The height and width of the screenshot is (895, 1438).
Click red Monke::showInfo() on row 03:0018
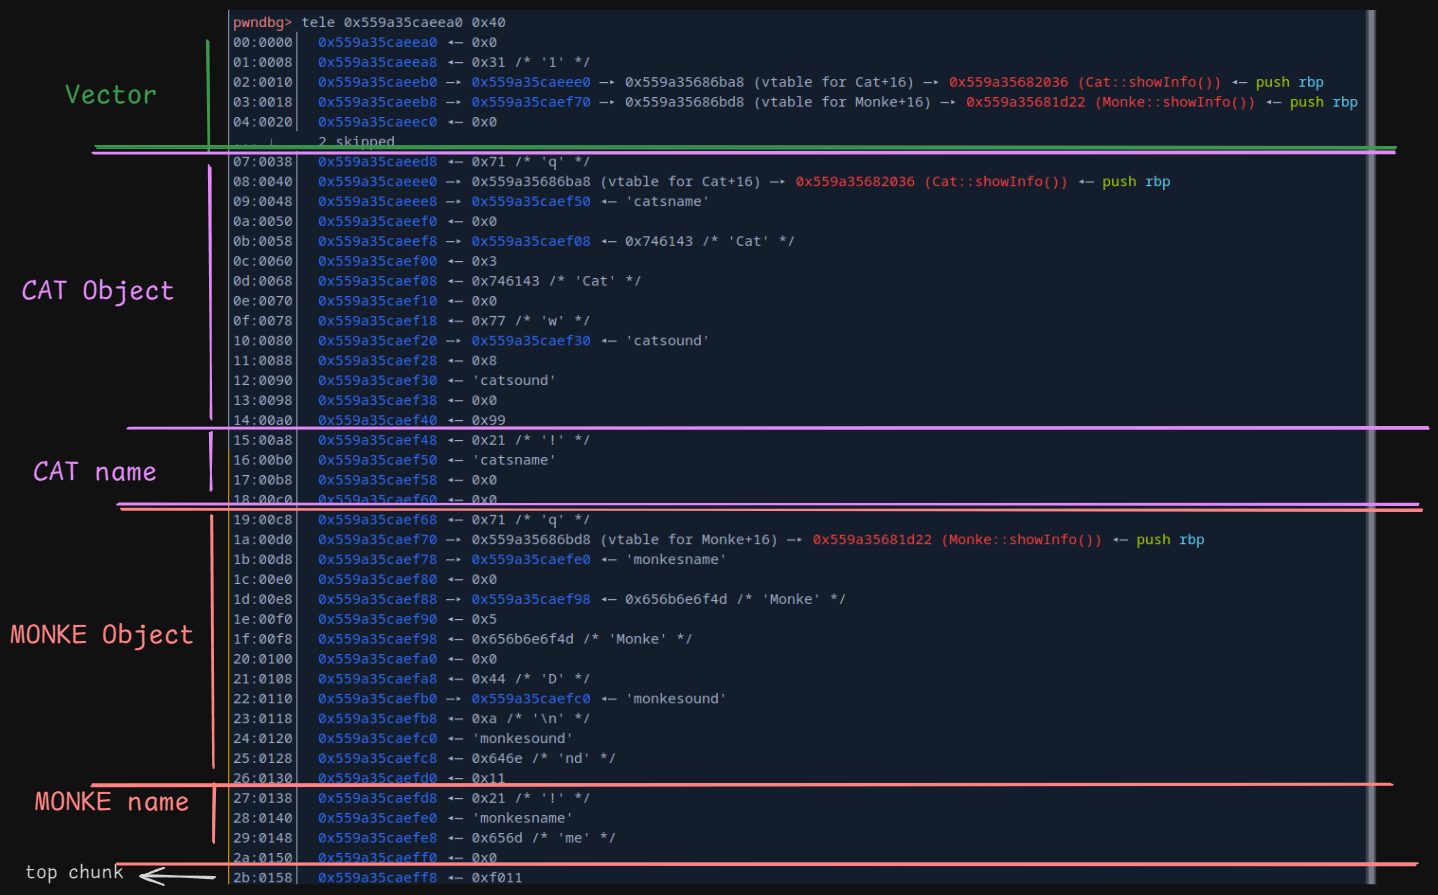[1110, 102]
